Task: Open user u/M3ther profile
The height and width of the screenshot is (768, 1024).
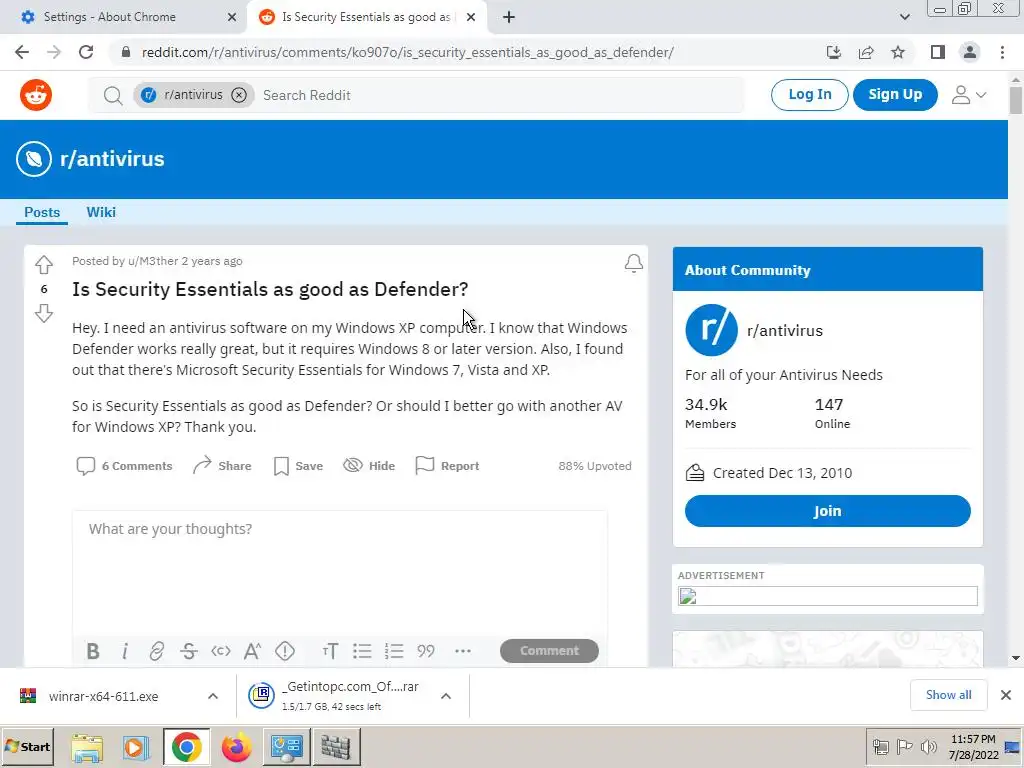Action: coord(153,261)
